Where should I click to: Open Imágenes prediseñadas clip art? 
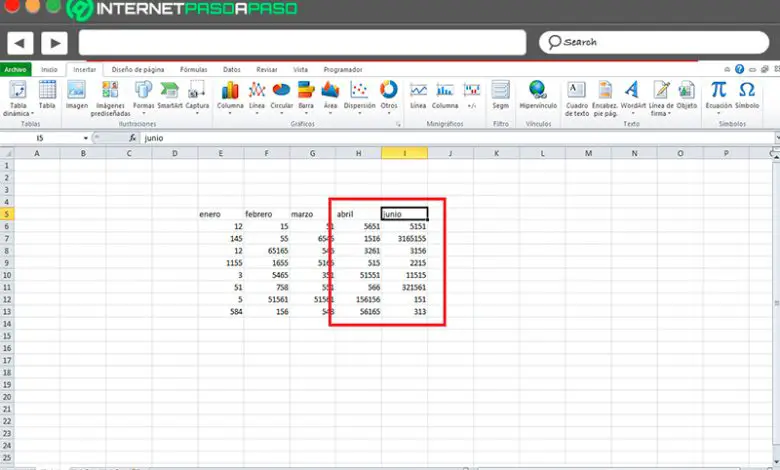110,98
